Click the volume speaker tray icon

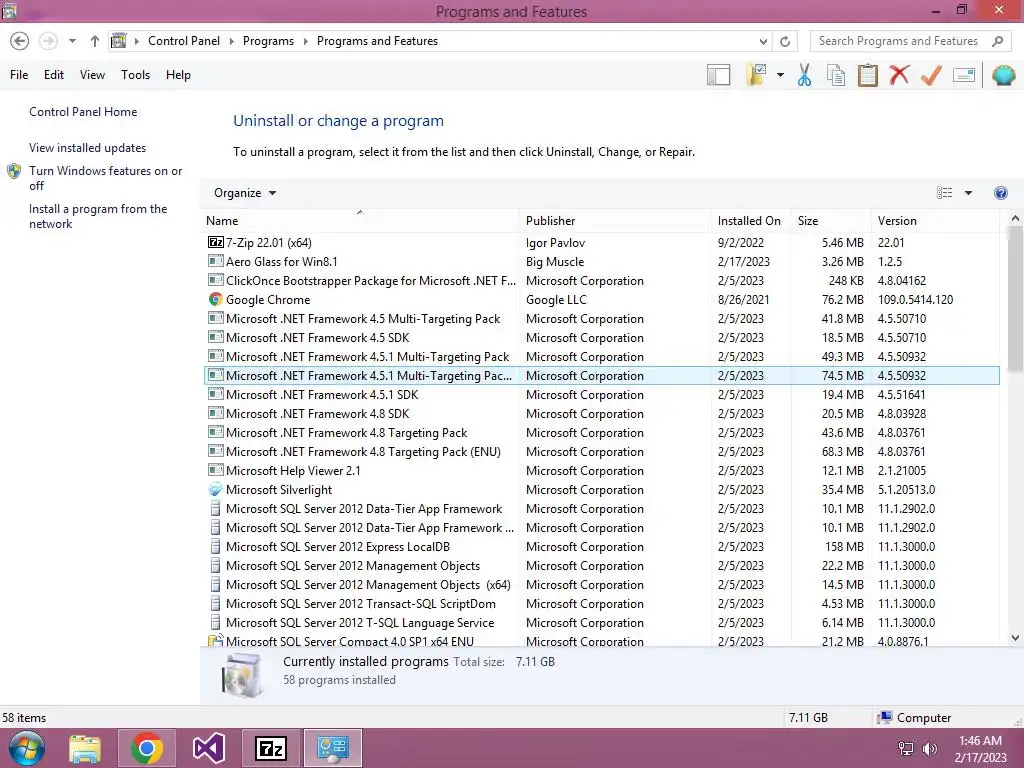pos(929,749)
